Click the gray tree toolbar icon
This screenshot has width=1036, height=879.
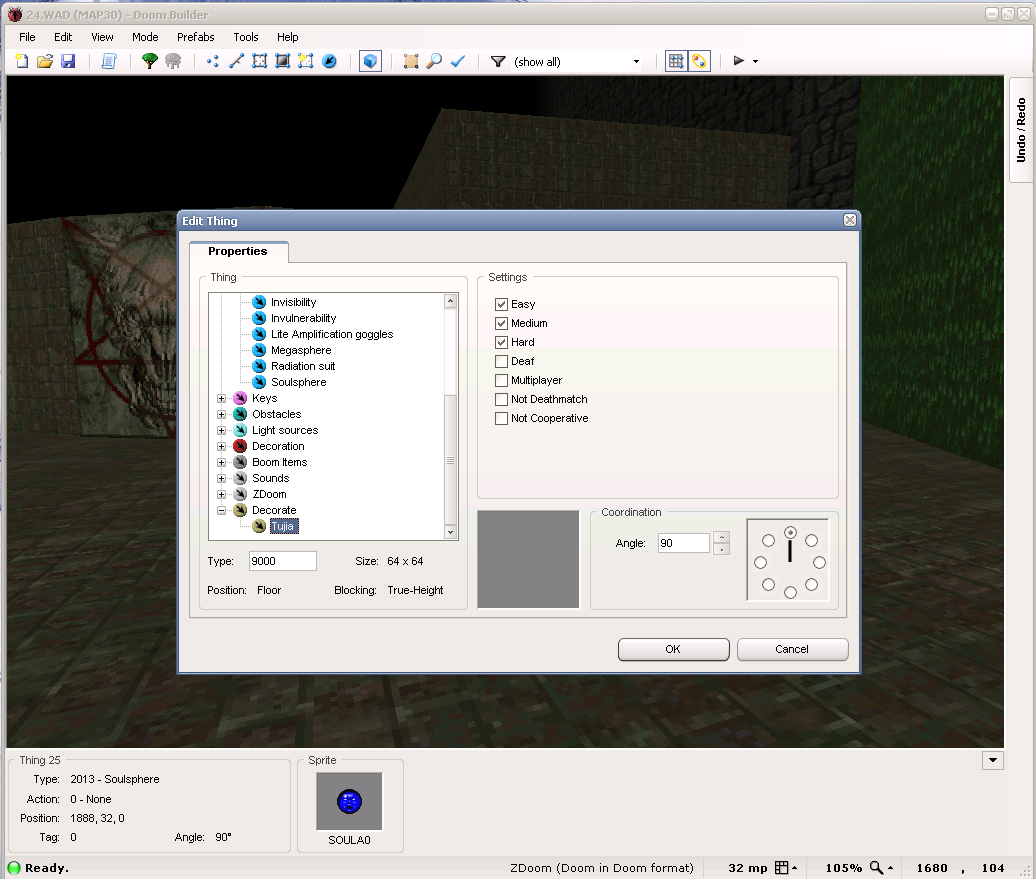point(173,61)
